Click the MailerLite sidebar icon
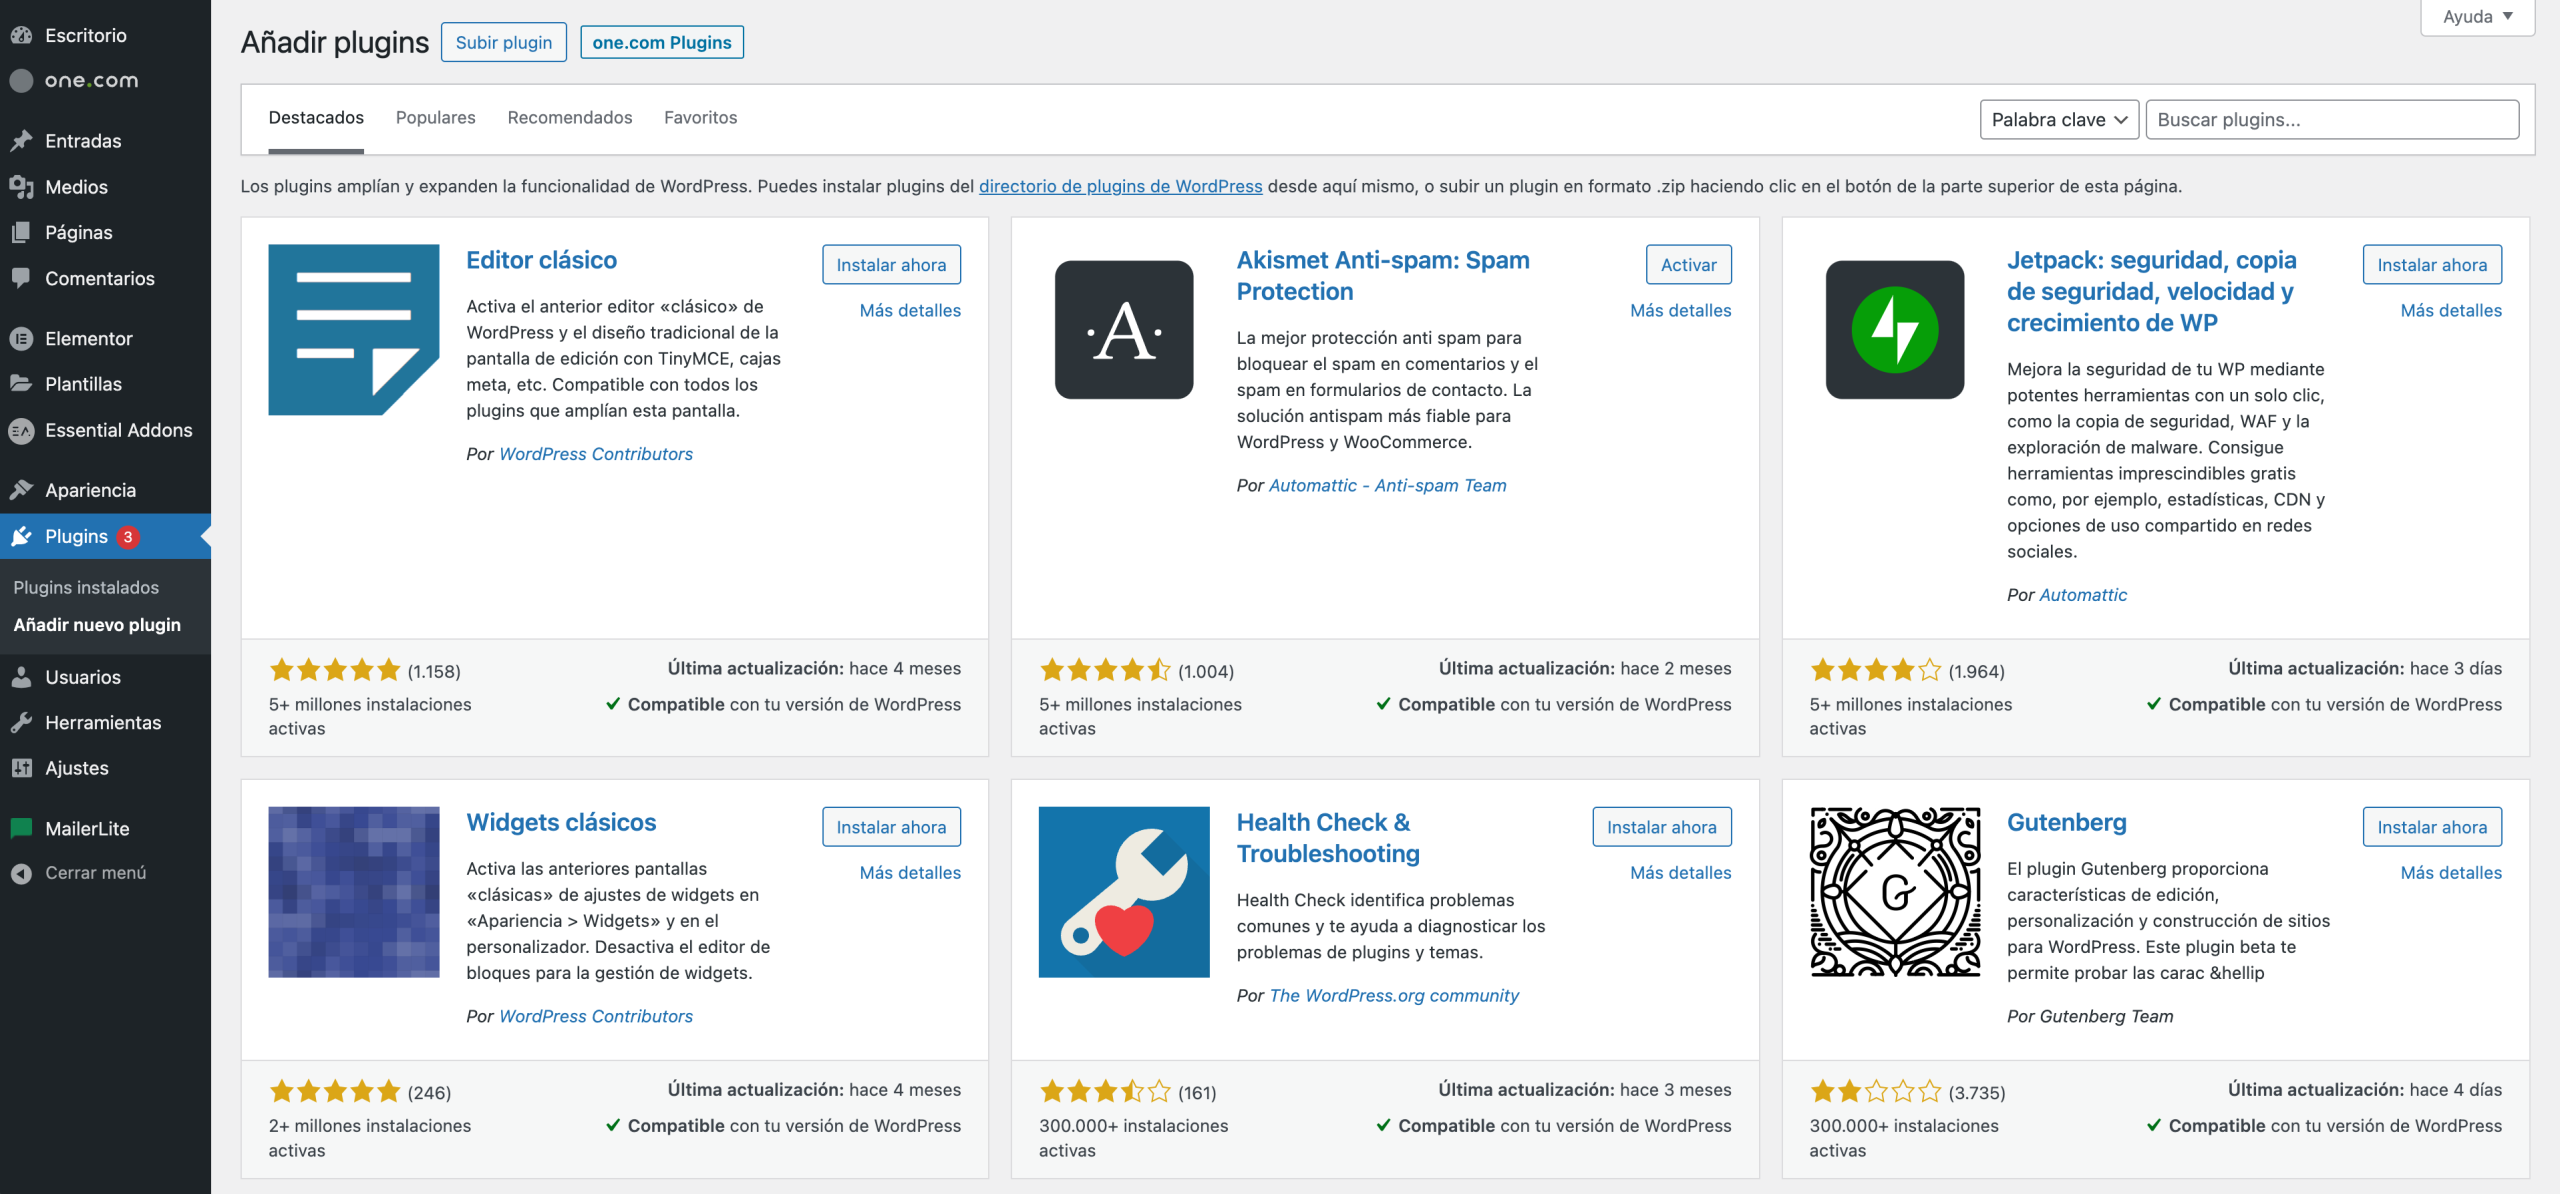 (23, 827)
